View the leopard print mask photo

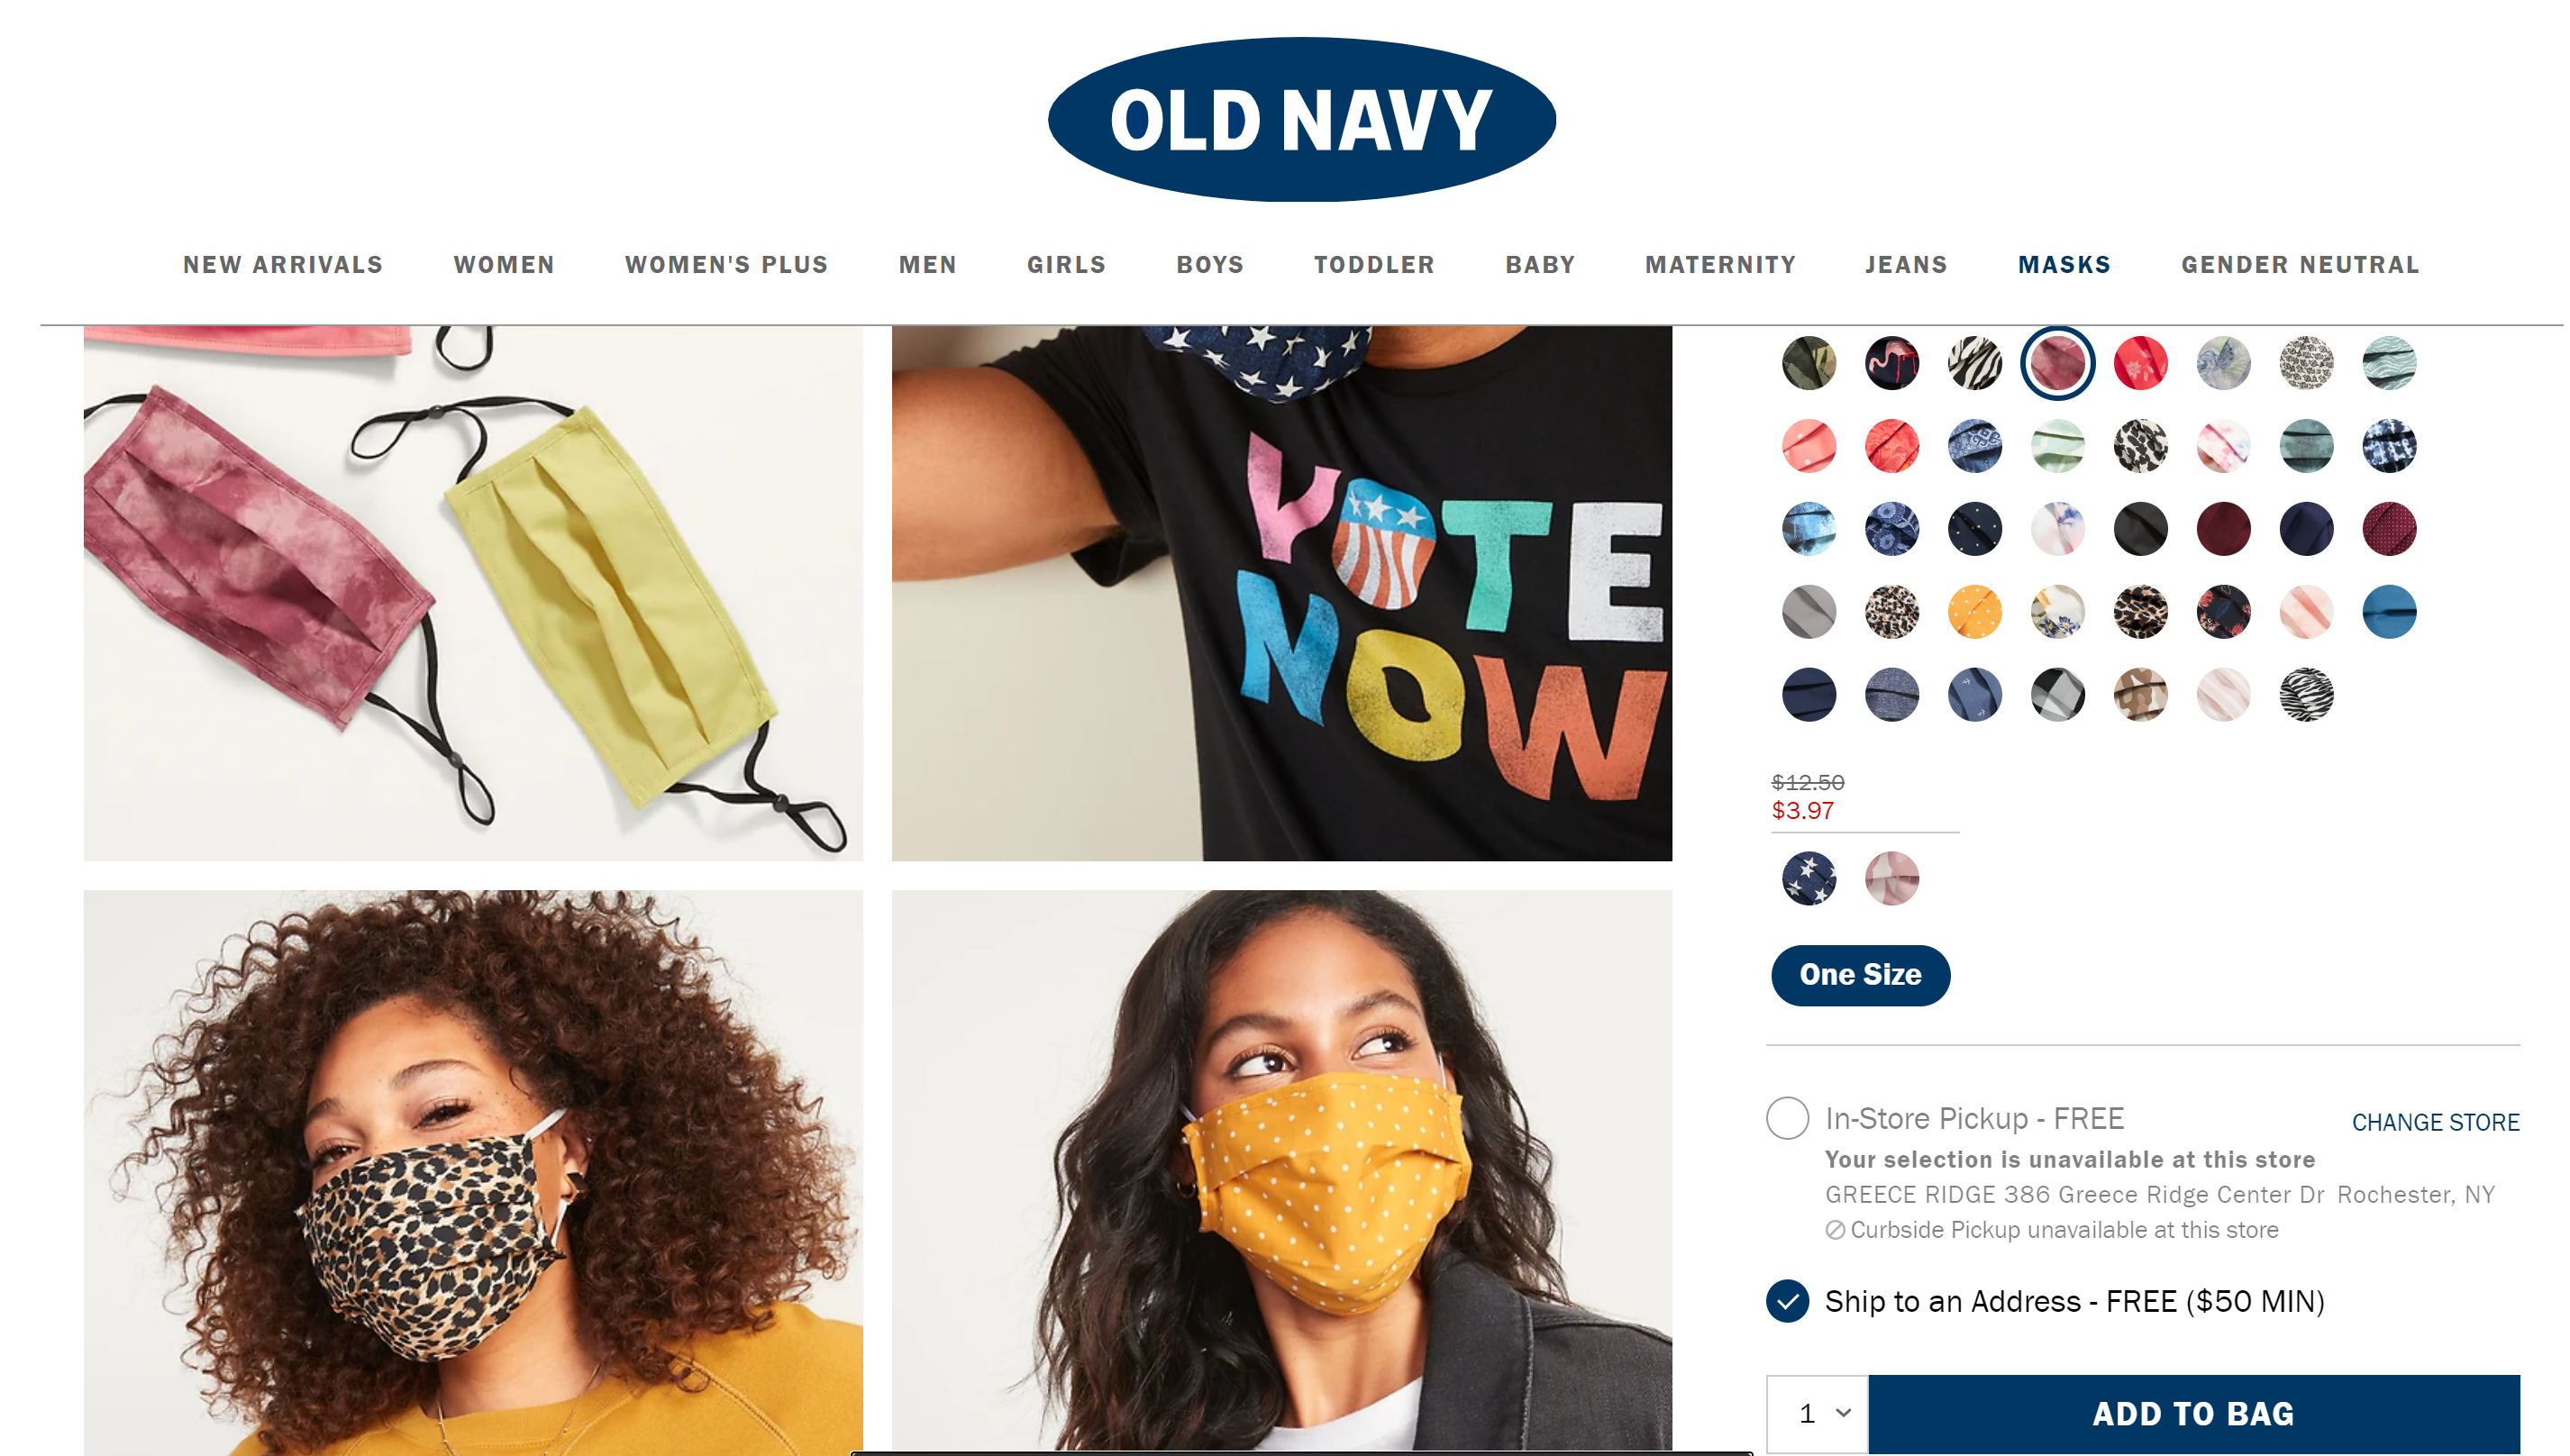[x=473, y=1172]
